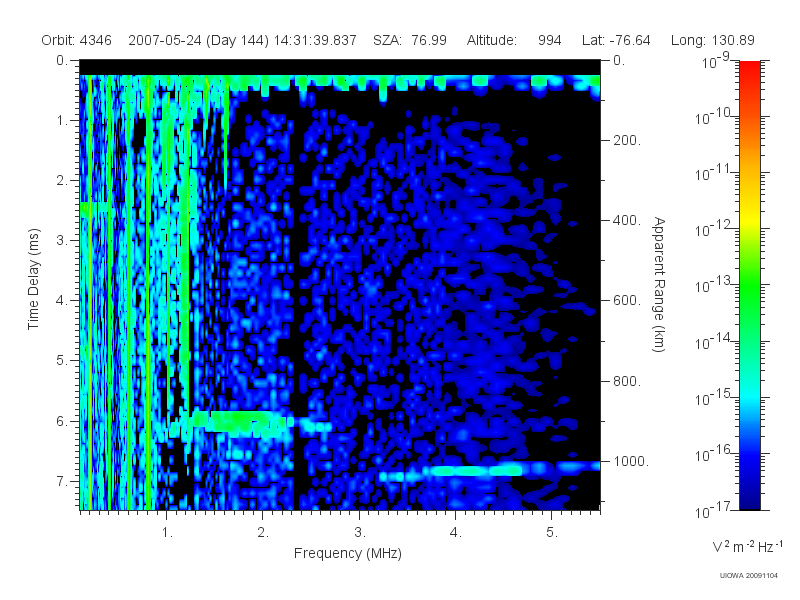
Task: Click the SZA: 76.99 value
Action: point(410,40)
